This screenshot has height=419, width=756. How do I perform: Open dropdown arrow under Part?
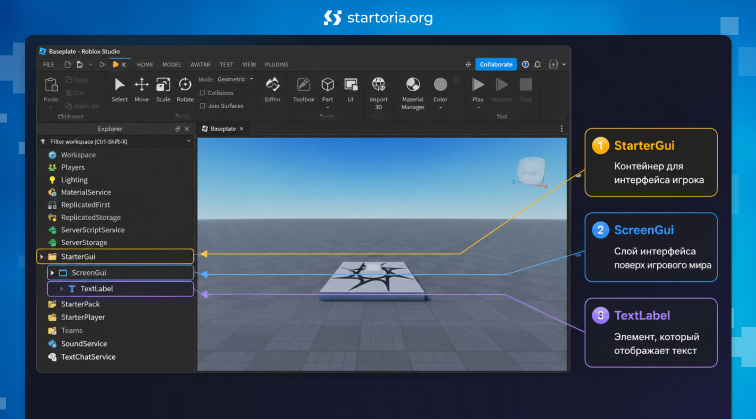327,108
